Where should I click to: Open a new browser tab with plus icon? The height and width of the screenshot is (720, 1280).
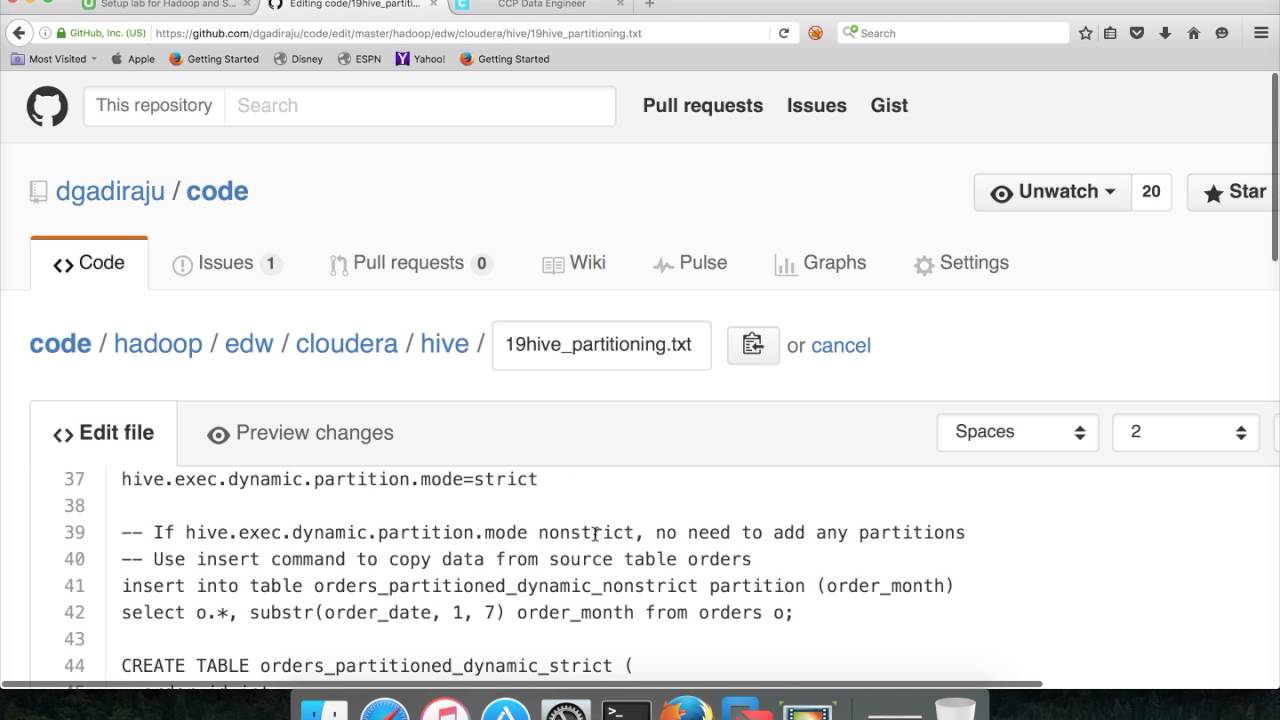[649, 5]
